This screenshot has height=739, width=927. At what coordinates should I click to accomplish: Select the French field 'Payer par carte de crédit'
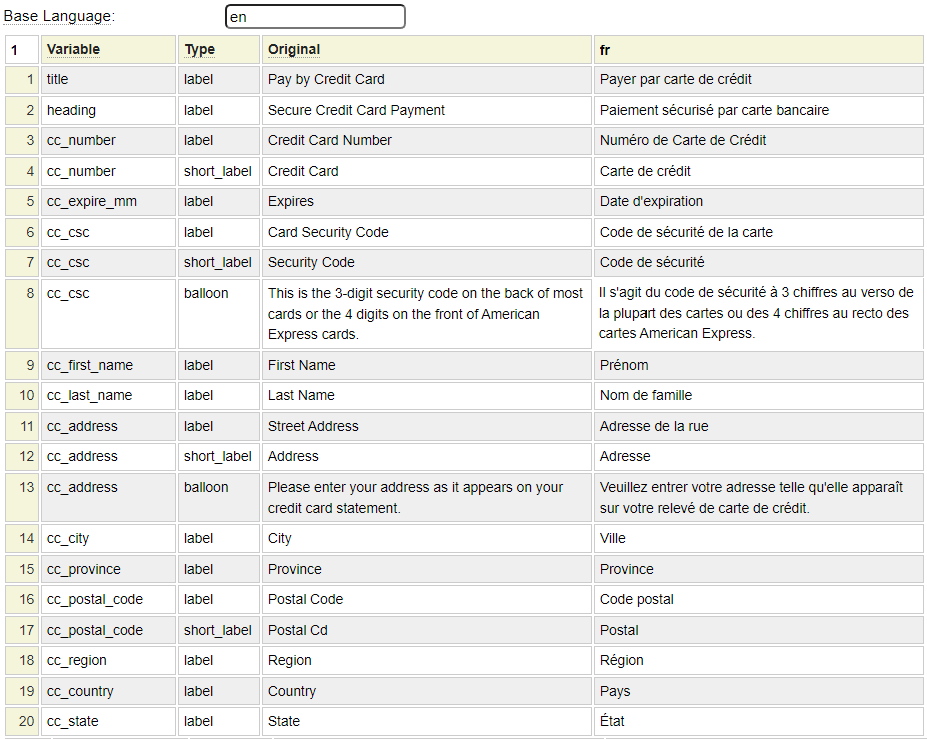click(758, 80)
